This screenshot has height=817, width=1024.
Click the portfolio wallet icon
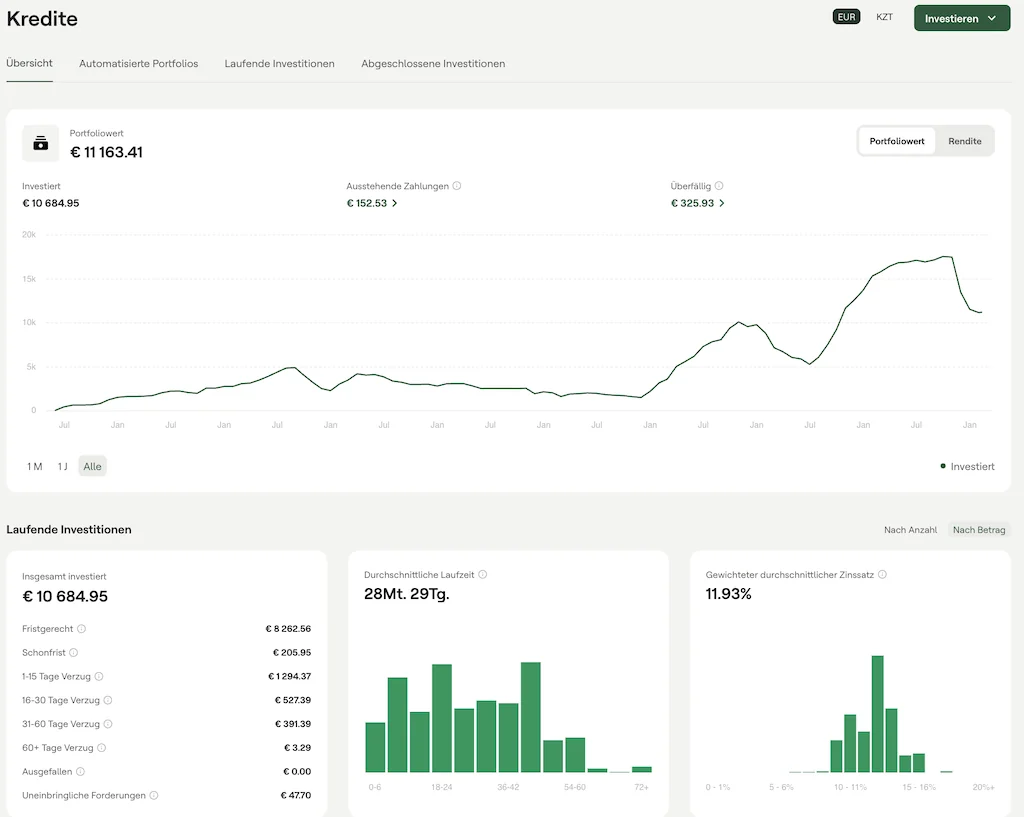(x=41, y=143)
